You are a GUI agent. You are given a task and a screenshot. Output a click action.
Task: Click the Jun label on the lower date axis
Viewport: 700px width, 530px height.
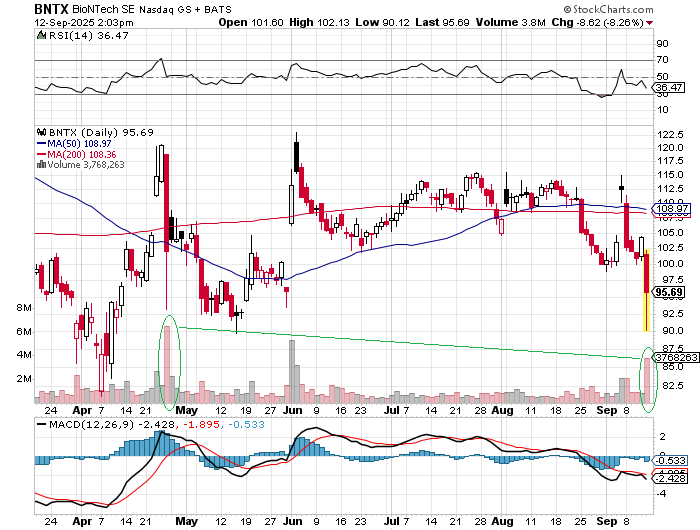click(x=292, y=521)
